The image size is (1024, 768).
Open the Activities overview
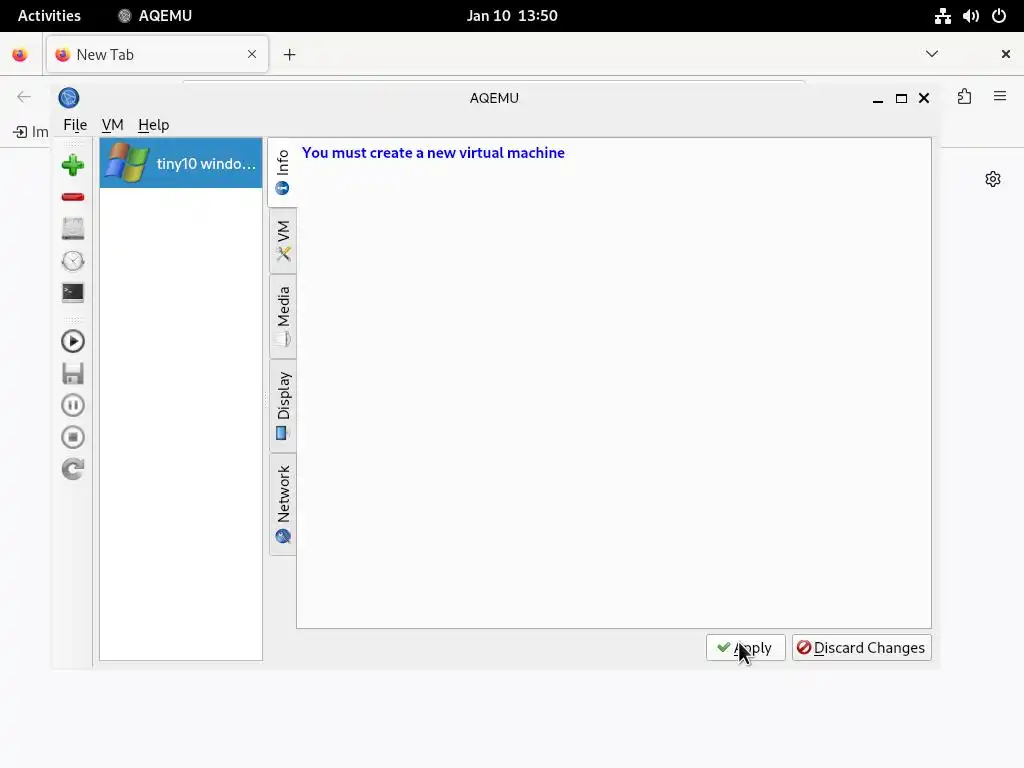(x=49, y=16)
